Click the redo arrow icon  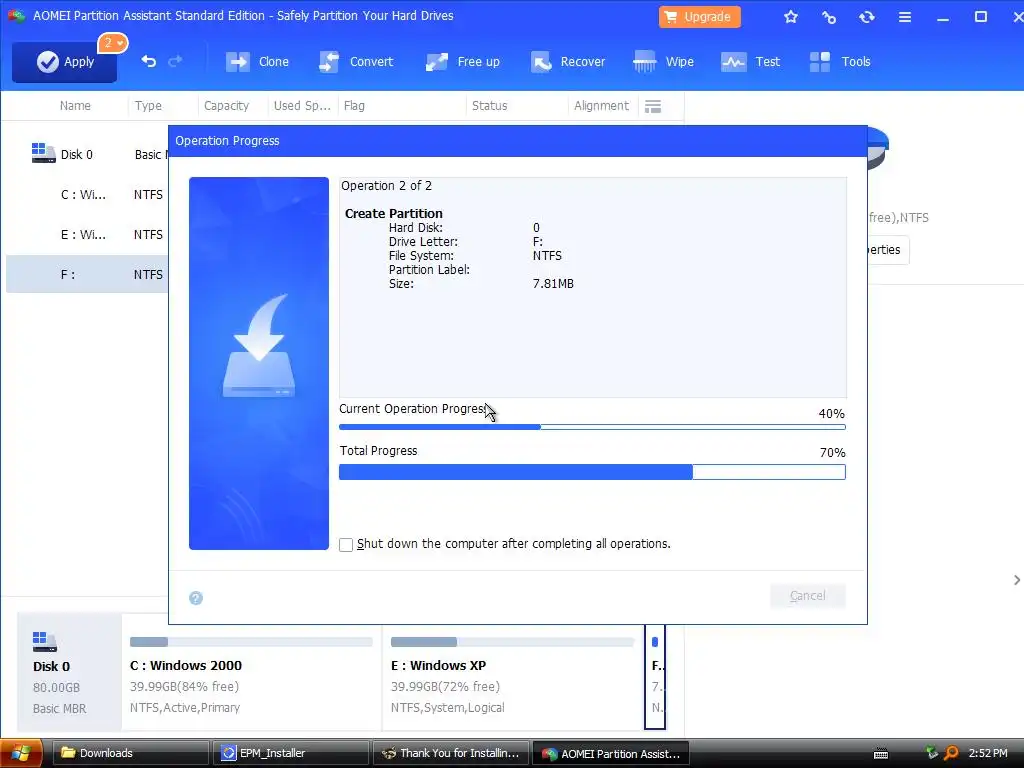(x=175, y=61)
